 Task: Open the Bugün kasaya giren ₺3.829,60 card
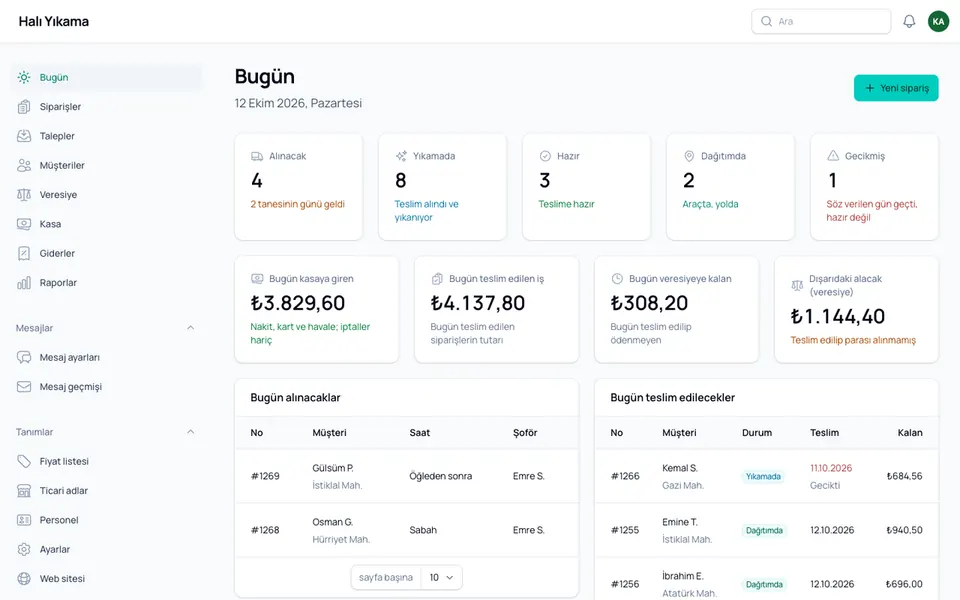pyautogui.click(x=317, y=309)
